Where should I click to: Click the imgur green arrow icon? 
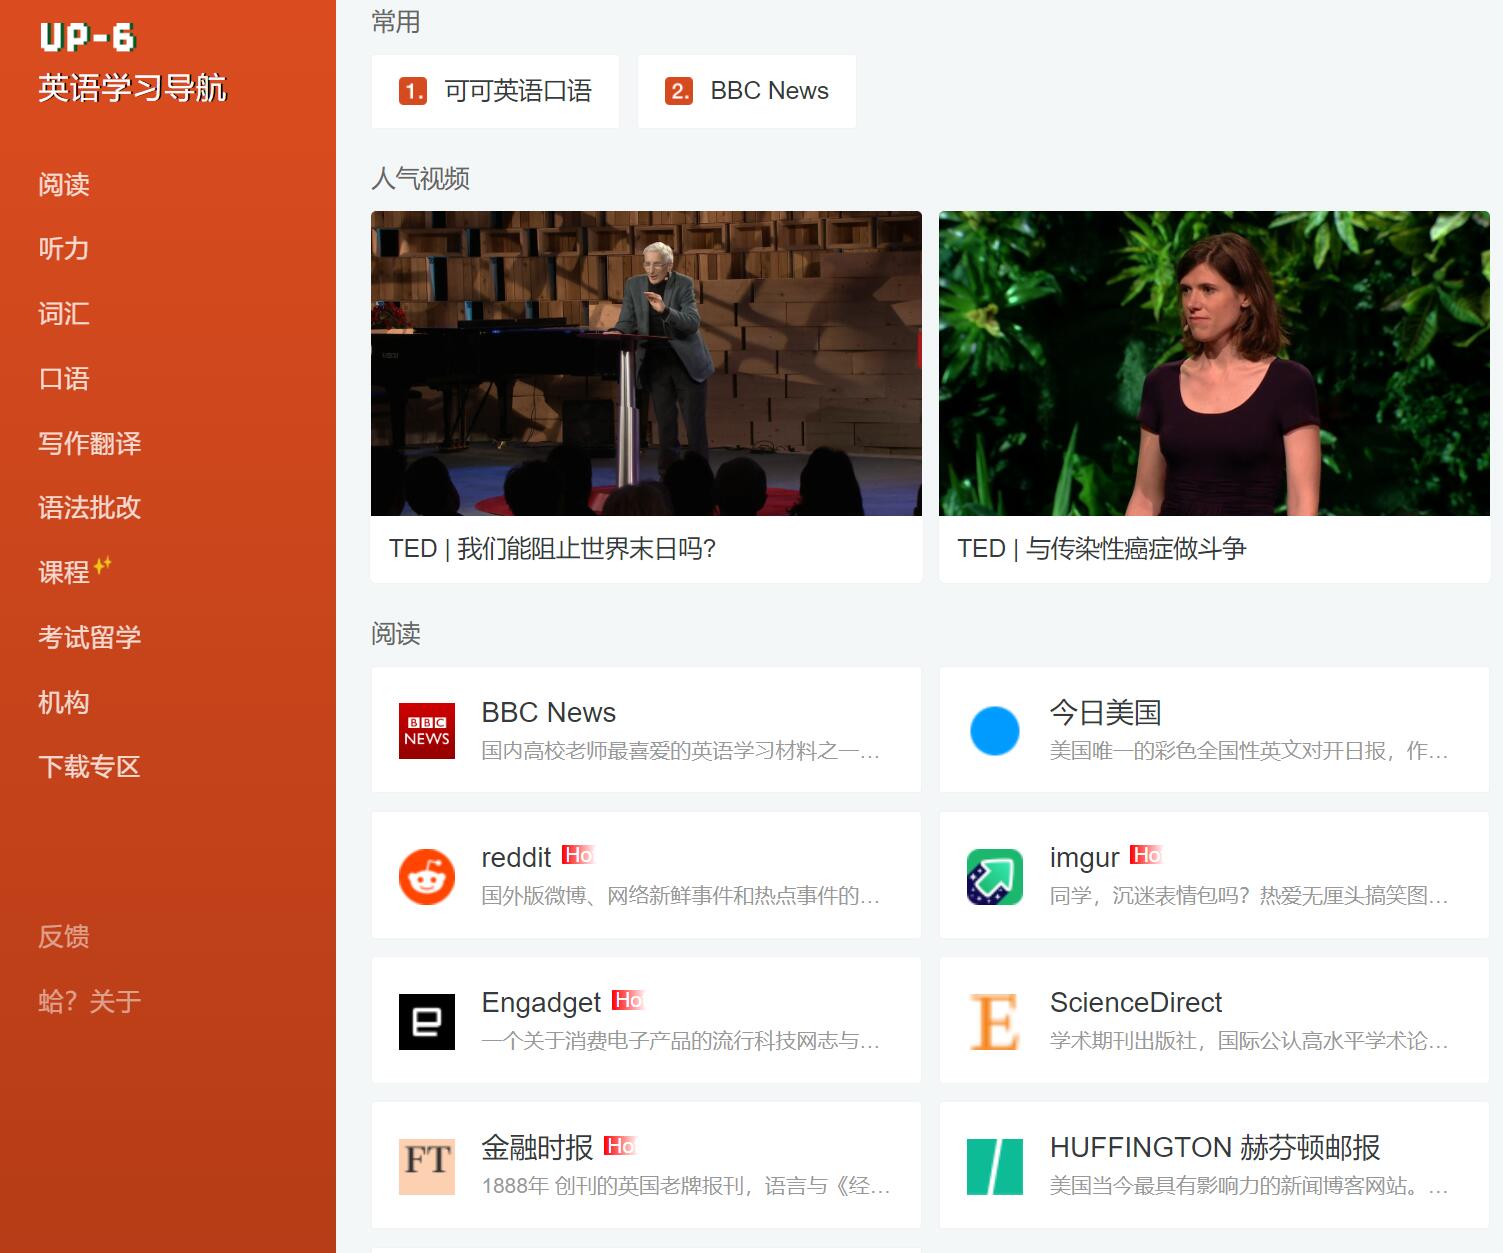point(994,877)
